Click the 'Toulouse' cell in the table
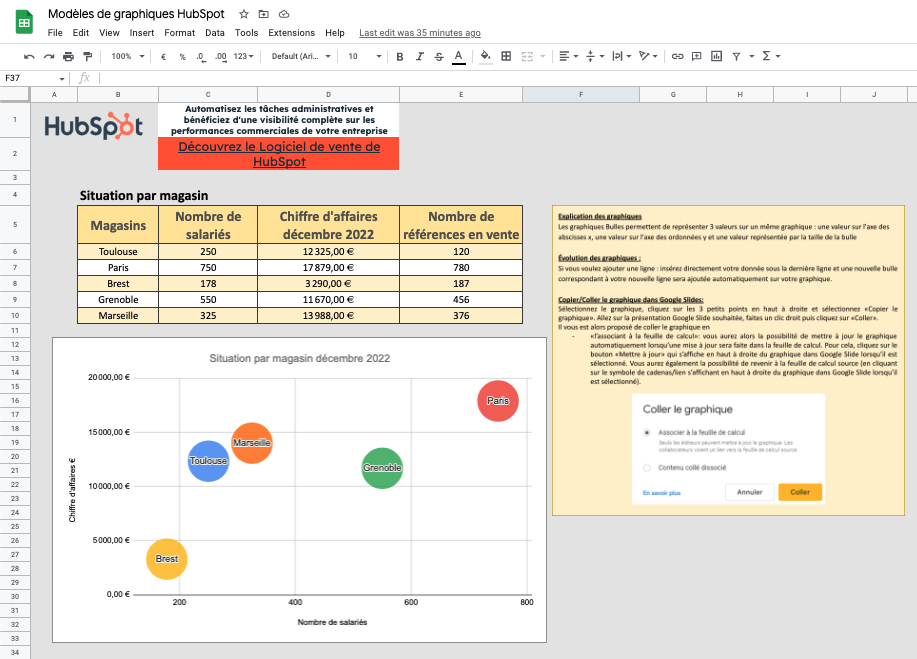 point(118,251)
